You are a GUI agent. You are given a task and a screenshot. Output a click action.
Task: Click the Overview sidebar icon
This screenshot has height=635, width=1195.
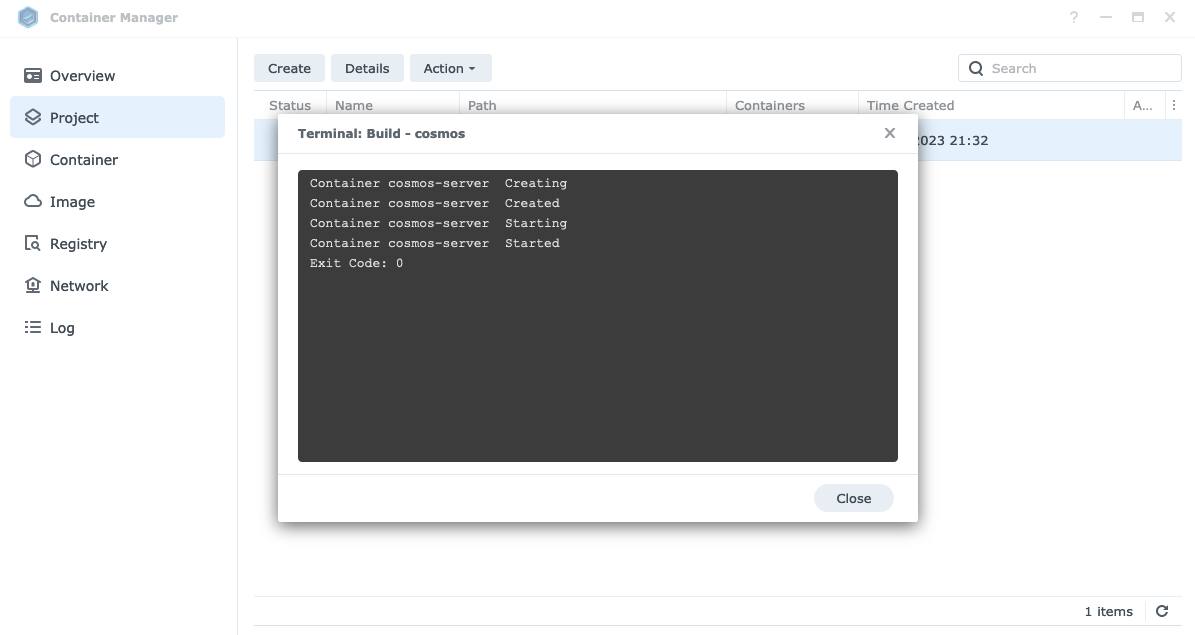(33, 76)
